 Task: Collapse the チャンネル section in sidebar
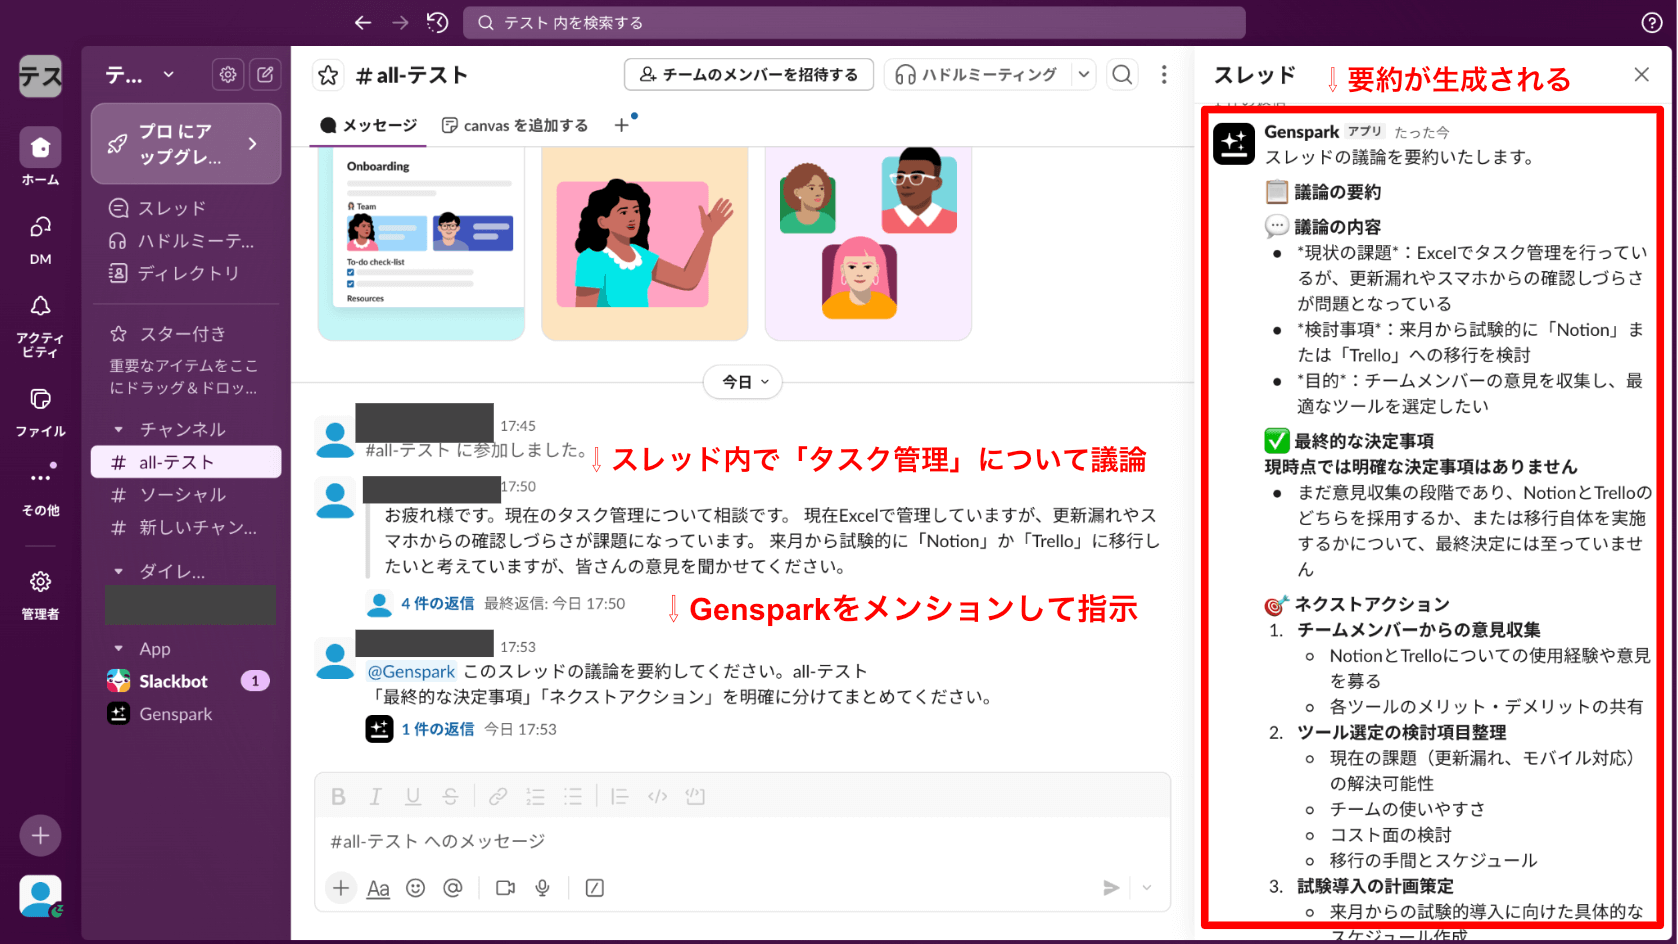[119, 430]
